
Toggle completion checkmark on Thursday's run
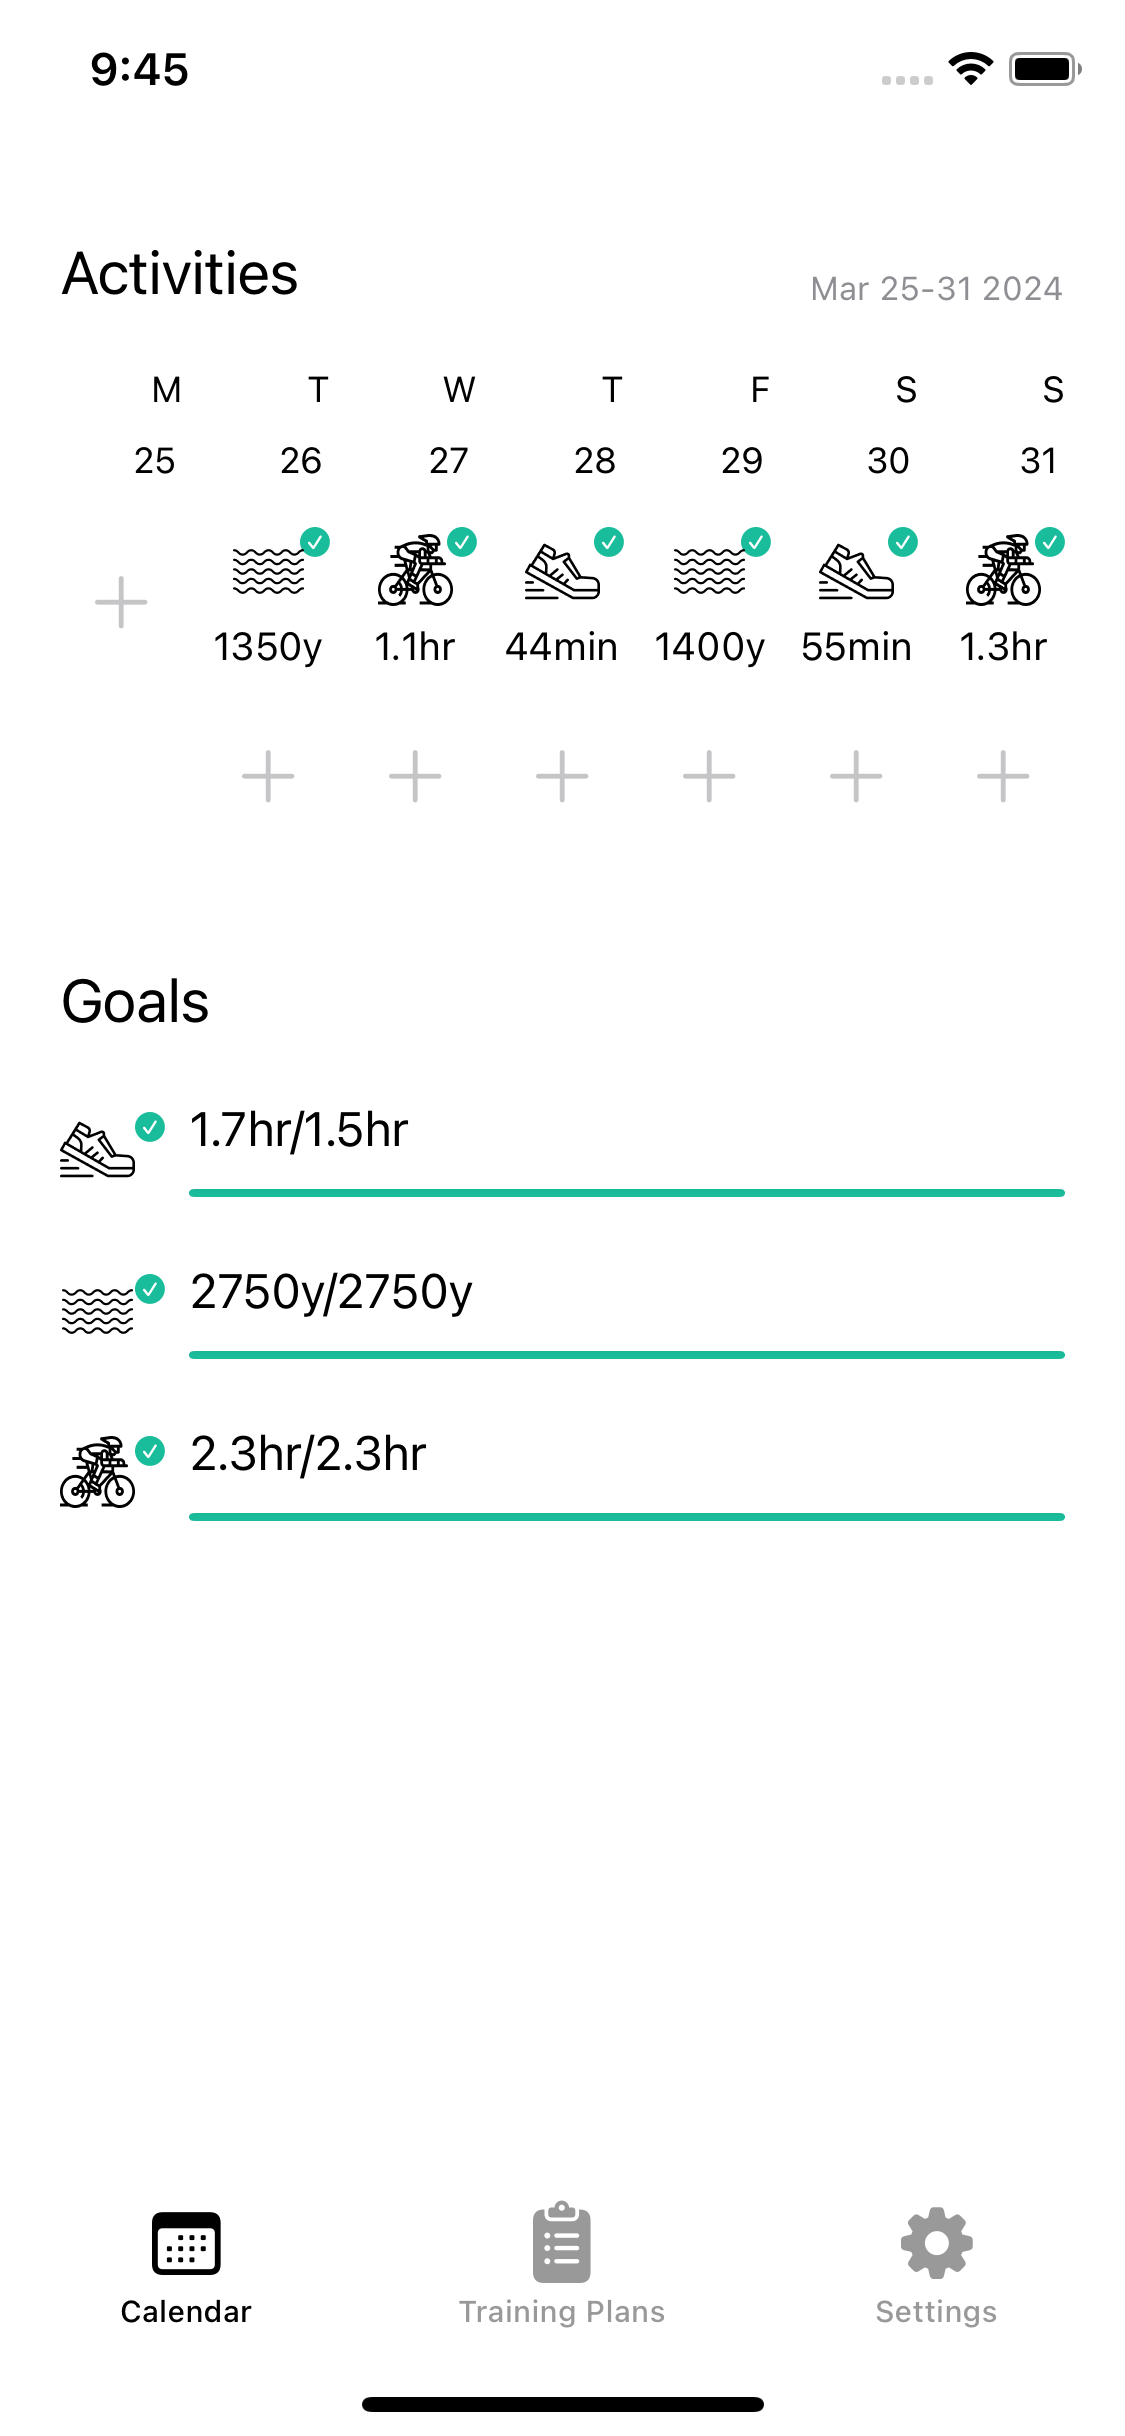coord(609,542)
